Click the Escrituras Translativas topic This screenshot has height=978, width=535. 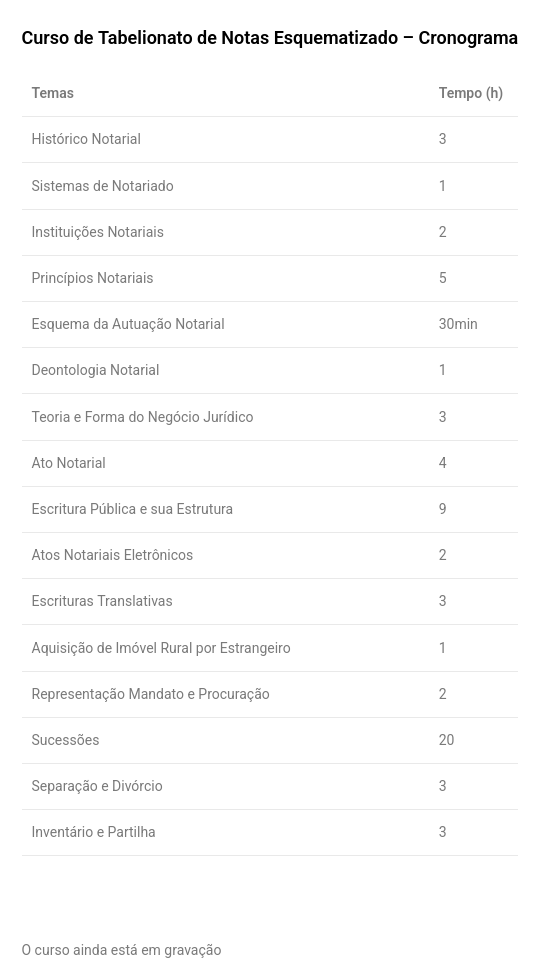102,601
